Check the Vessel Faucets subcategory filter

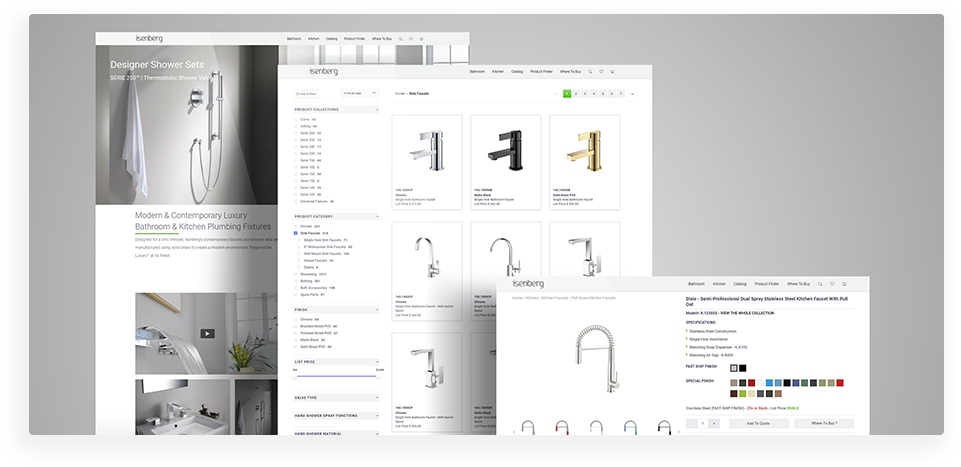300,260
